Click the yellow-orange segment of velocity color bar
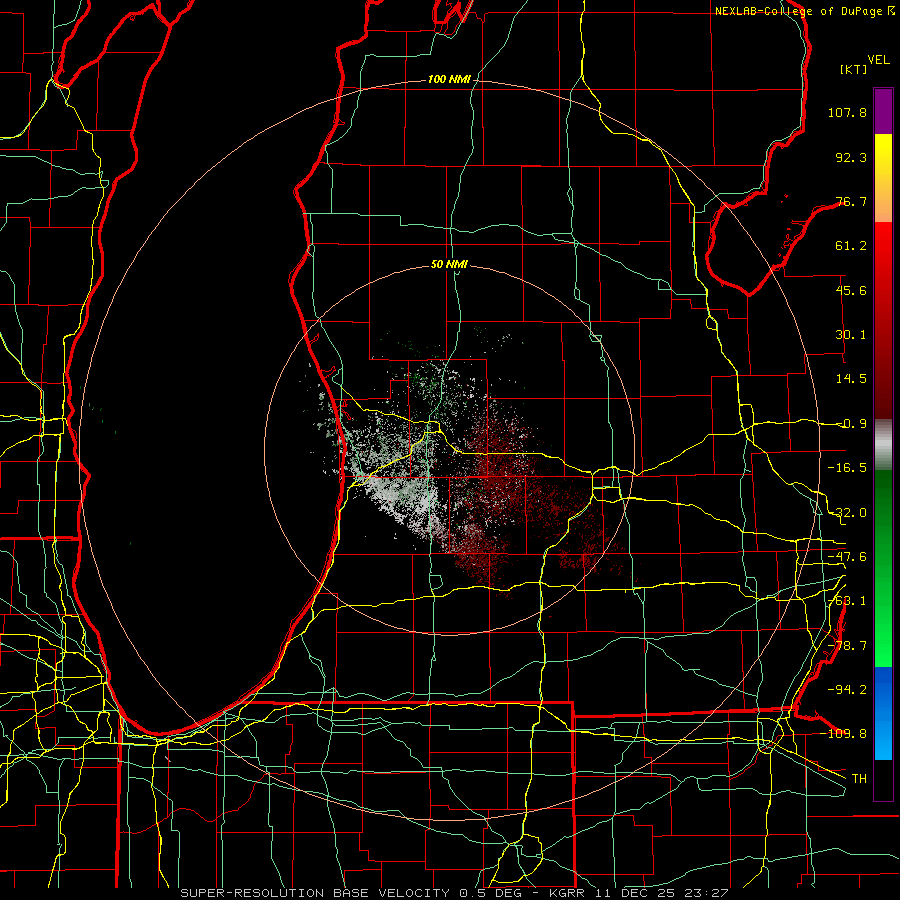The image size is (900, 900). tap(883, 178)
